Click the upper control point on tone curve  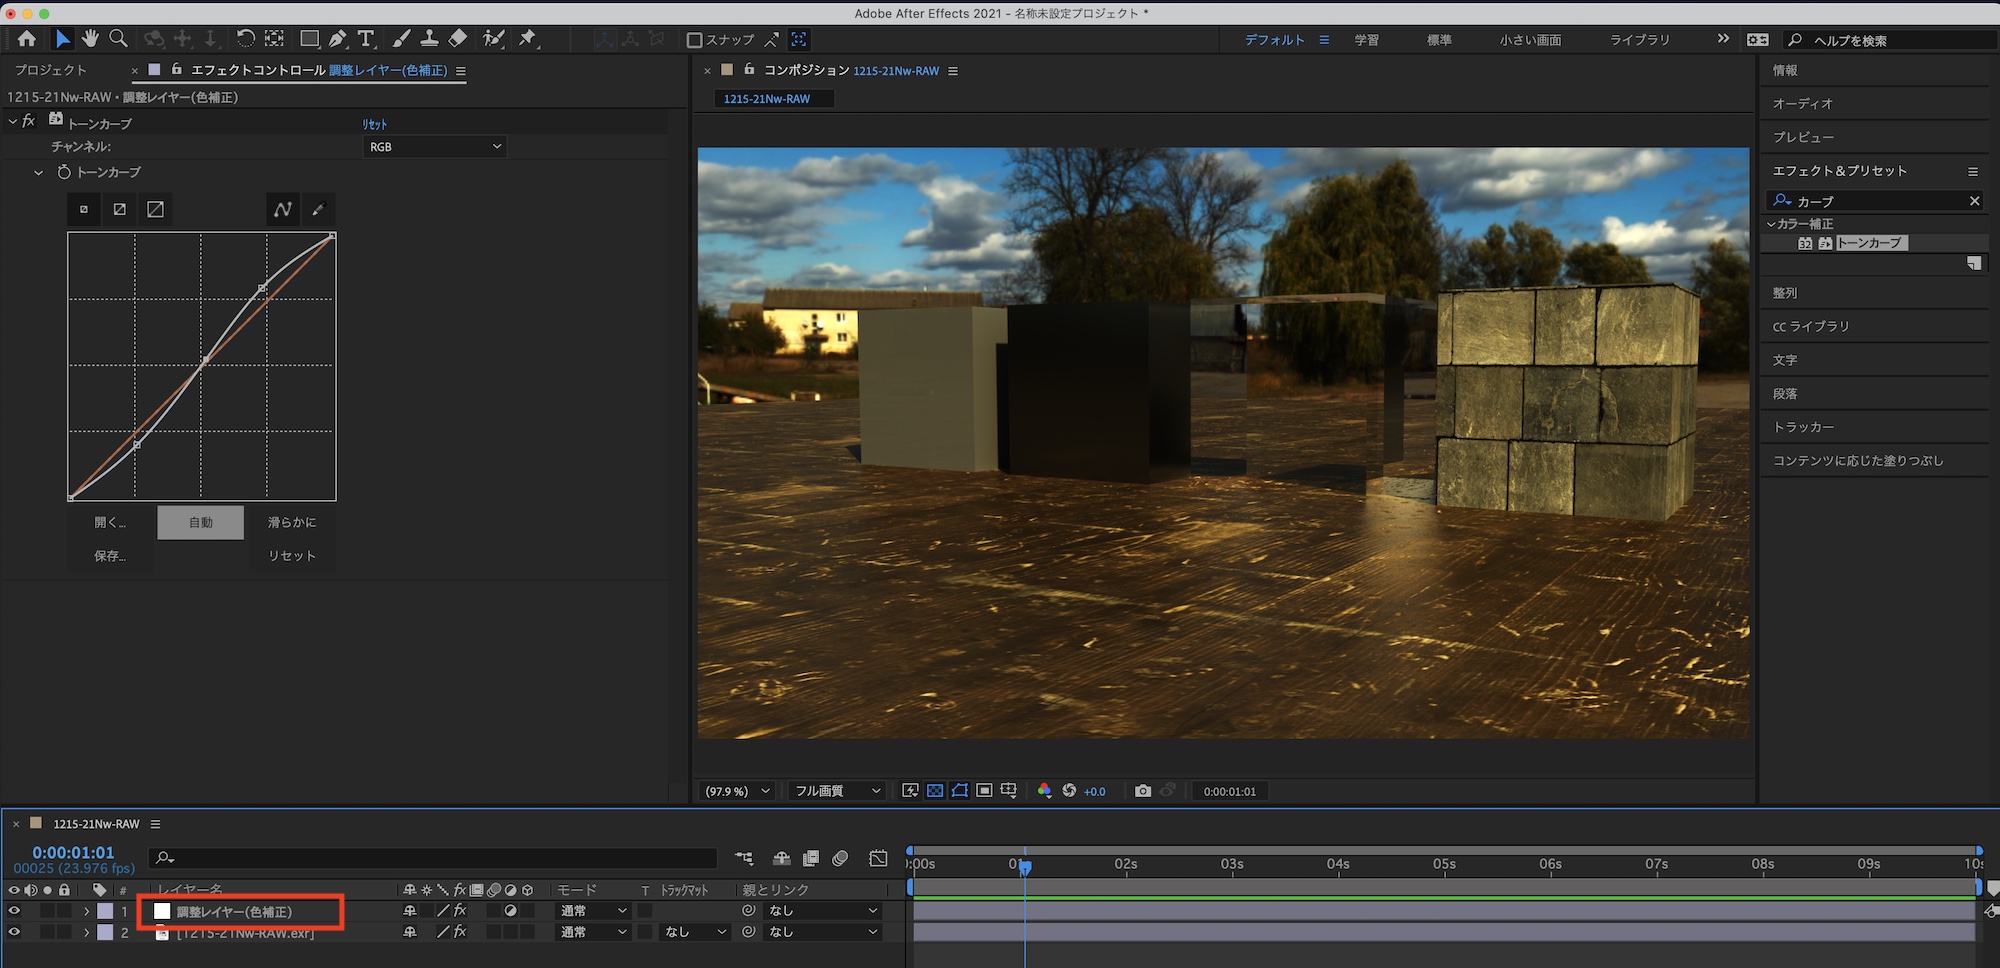pyautogui.click(x=262, y=289)
